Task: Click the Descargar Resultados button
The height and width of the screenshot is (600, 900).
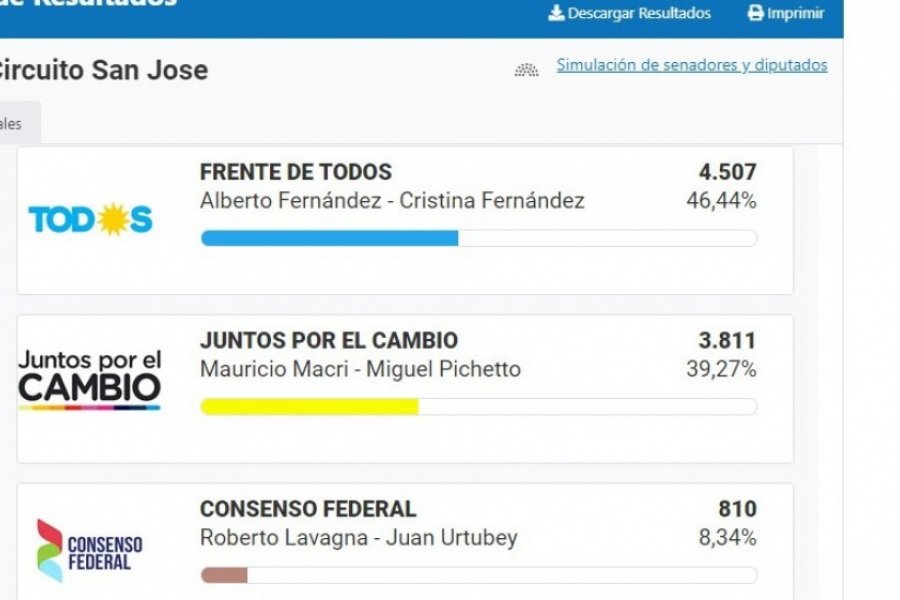Action: pos(630,13)
